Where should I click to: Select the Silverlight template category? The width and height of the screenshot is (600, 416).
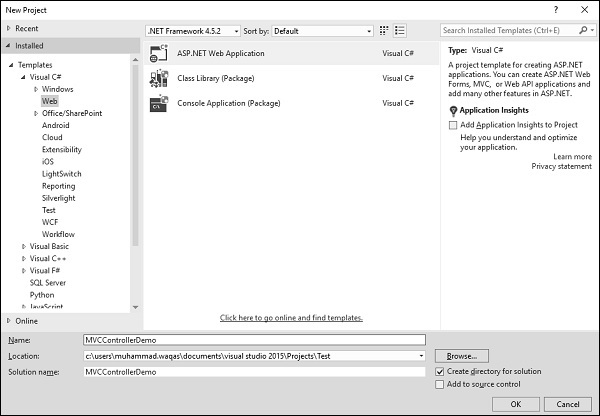(x=59, y=198)
